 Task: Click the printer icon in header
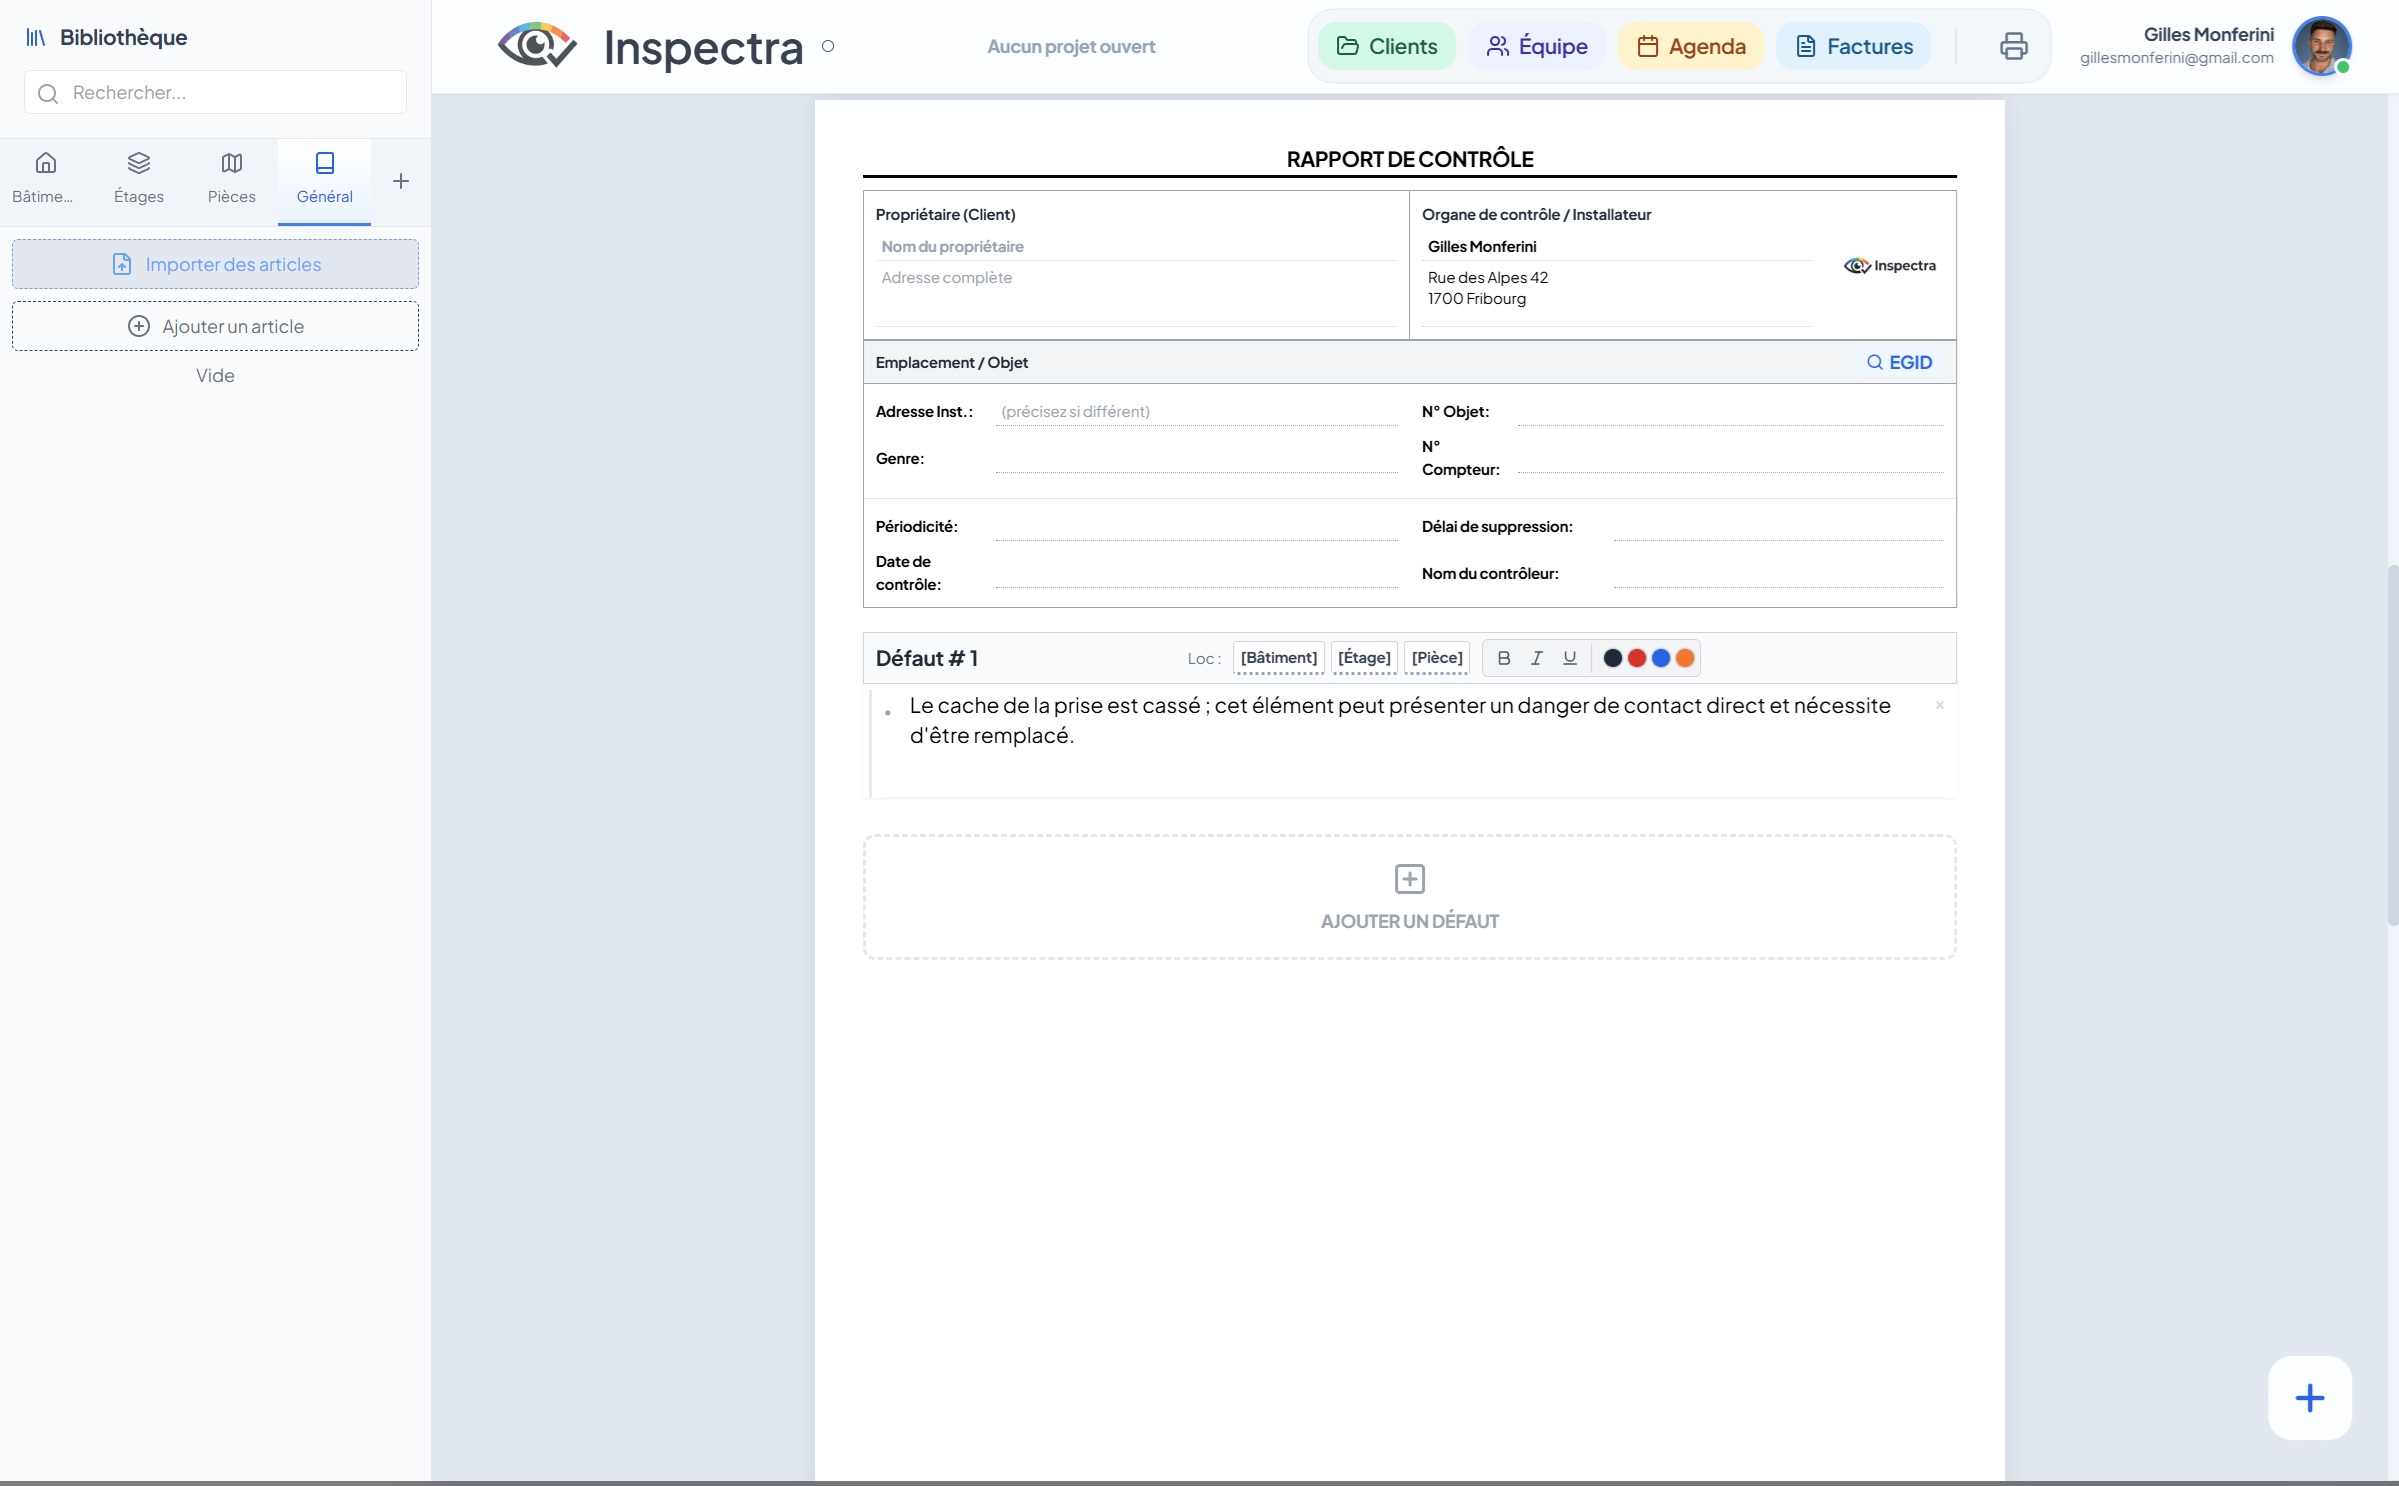[2013, 46]
